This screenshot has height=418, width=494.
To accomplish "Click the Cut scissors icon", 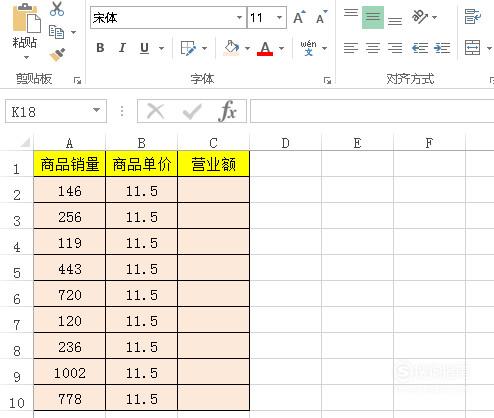I will [x=57, y=8].
